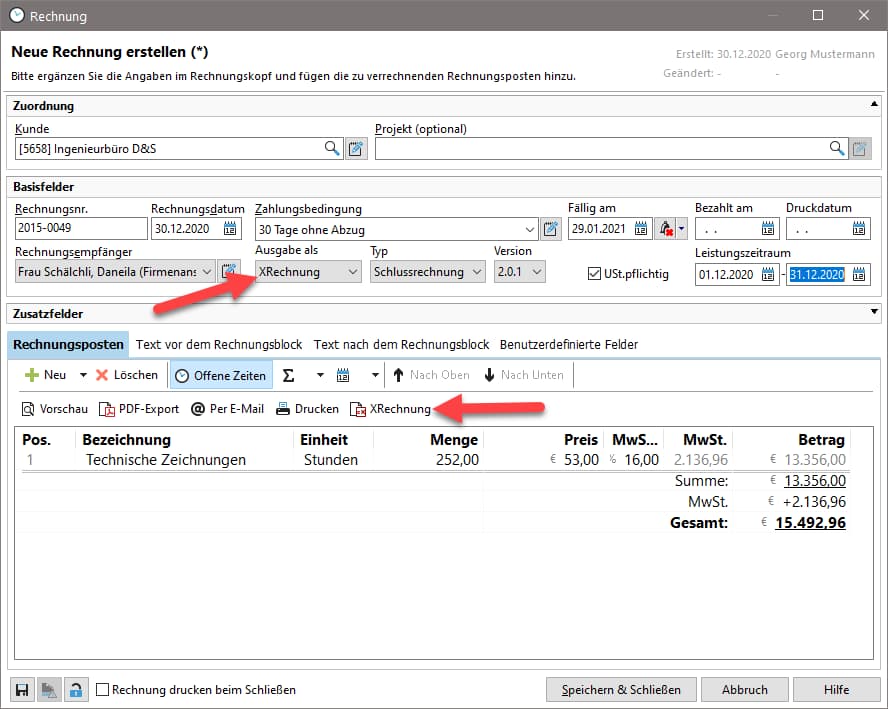Open Rechnungsempfänger dropdown
The height and width of the screenshot is (709, 888).
[207, 272]
